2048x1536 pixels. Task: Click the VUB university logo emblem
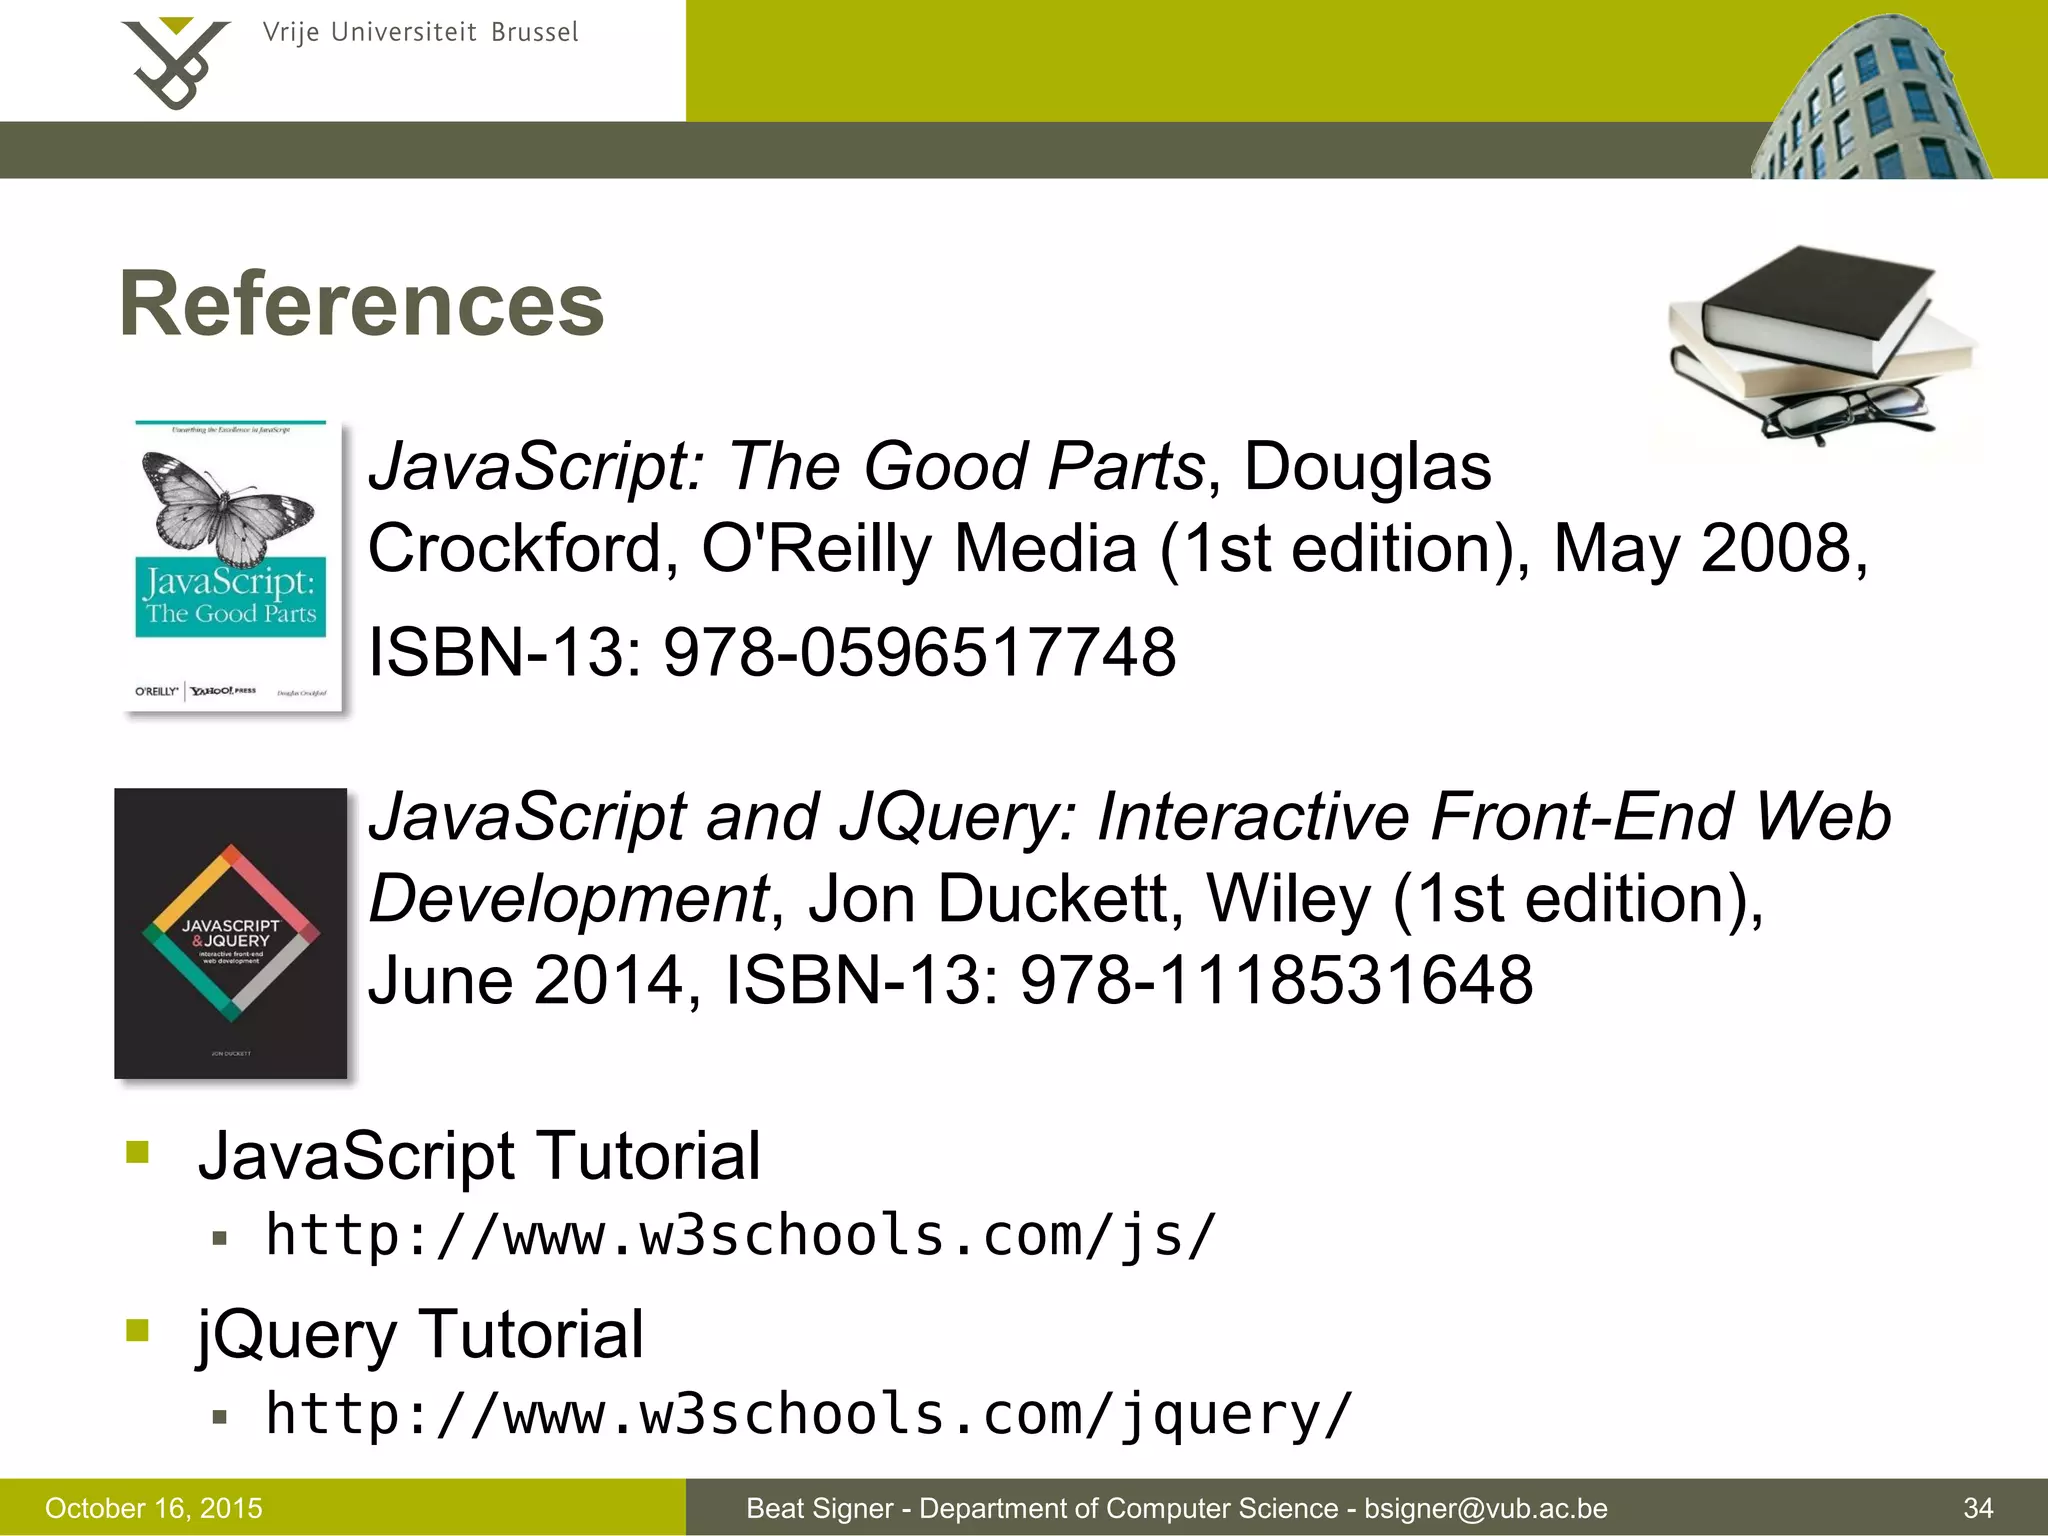(175, 62)
